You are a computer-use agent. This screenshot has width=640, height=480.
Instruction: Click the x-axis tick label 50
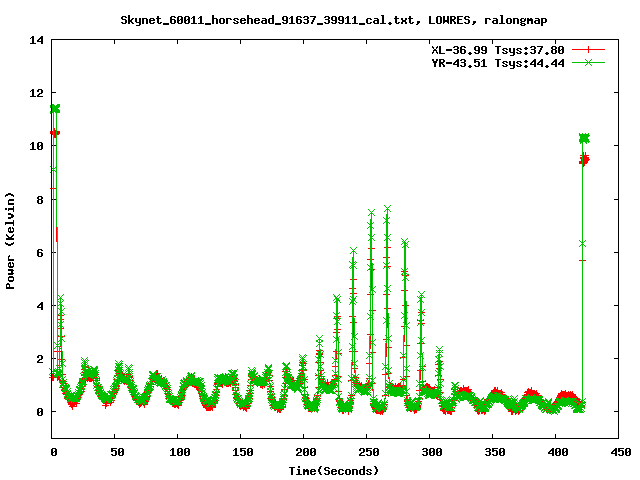pos(117,452)
